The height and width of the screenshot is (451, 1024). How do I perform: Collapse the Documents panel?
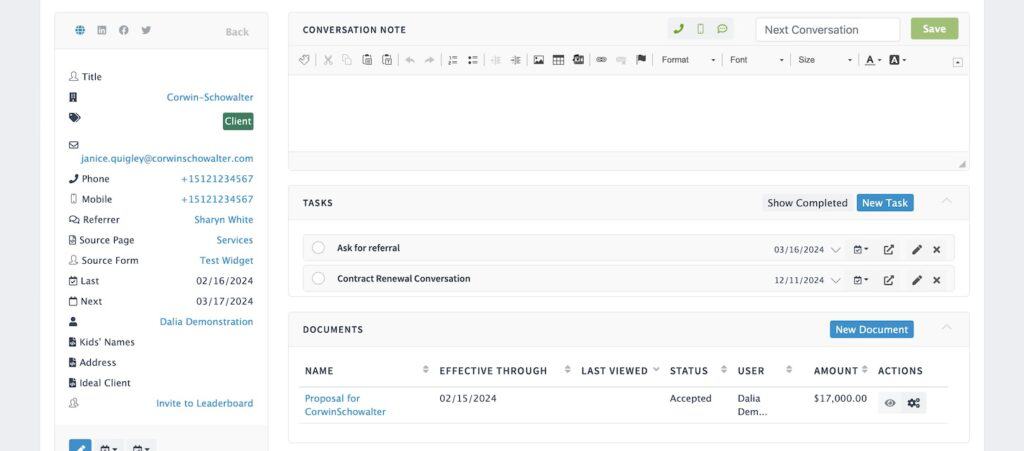[x=946, y=327]
